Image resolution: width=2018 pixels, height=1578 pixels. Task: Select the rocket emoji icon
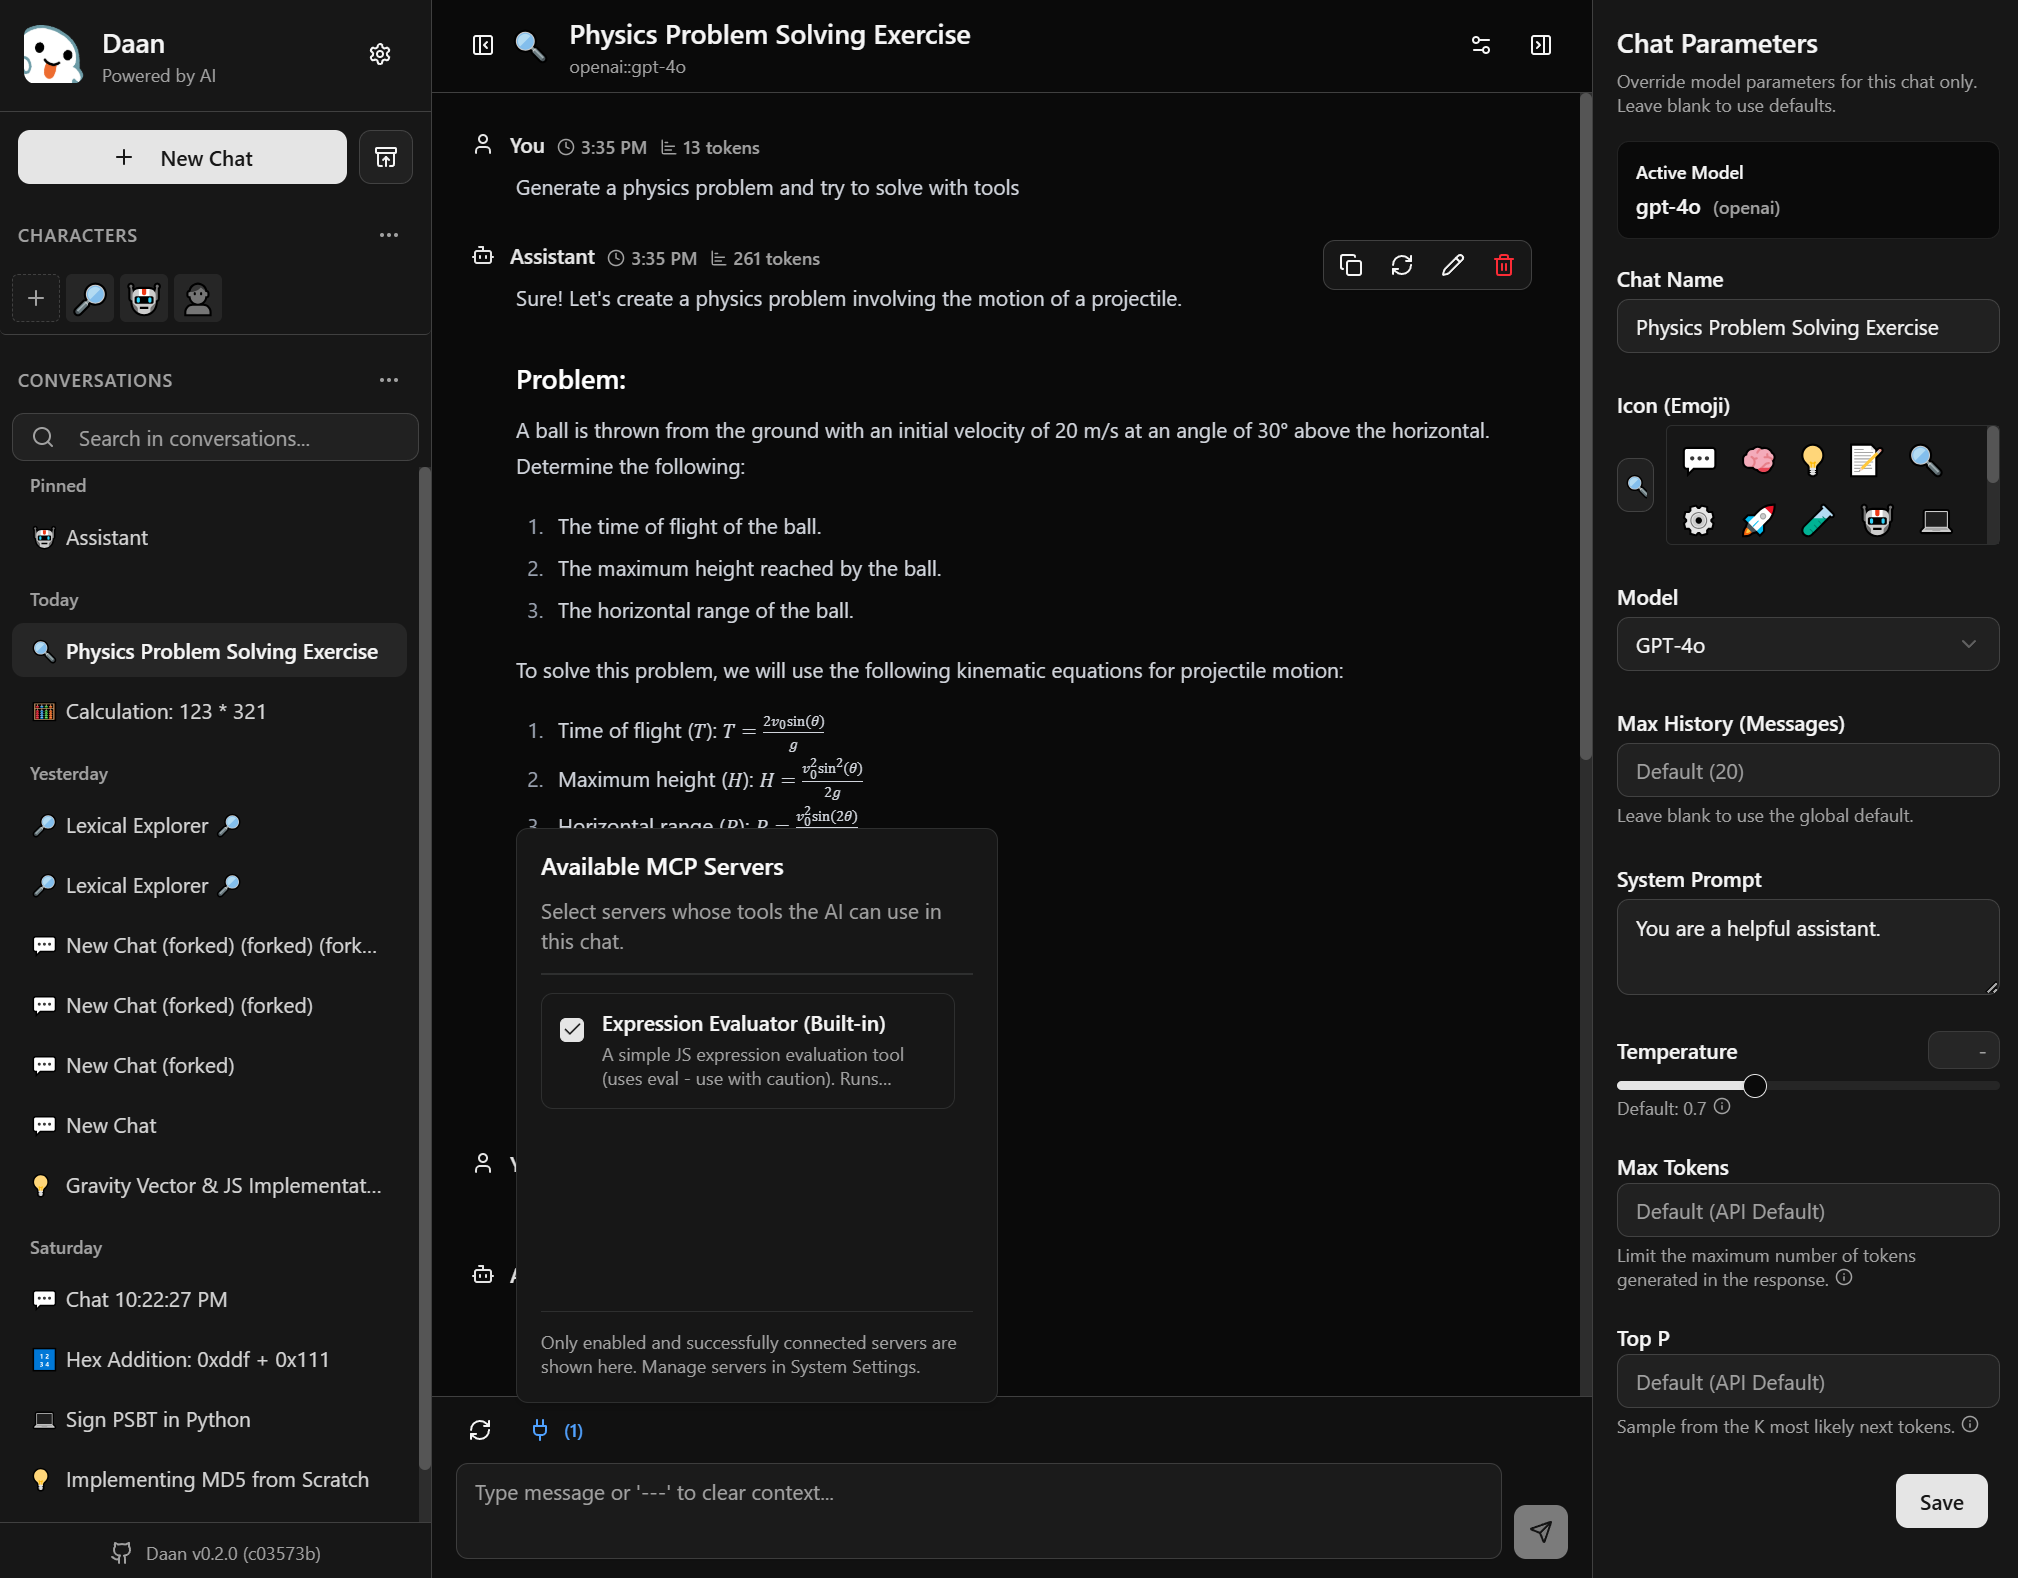tap(1757, 520)
